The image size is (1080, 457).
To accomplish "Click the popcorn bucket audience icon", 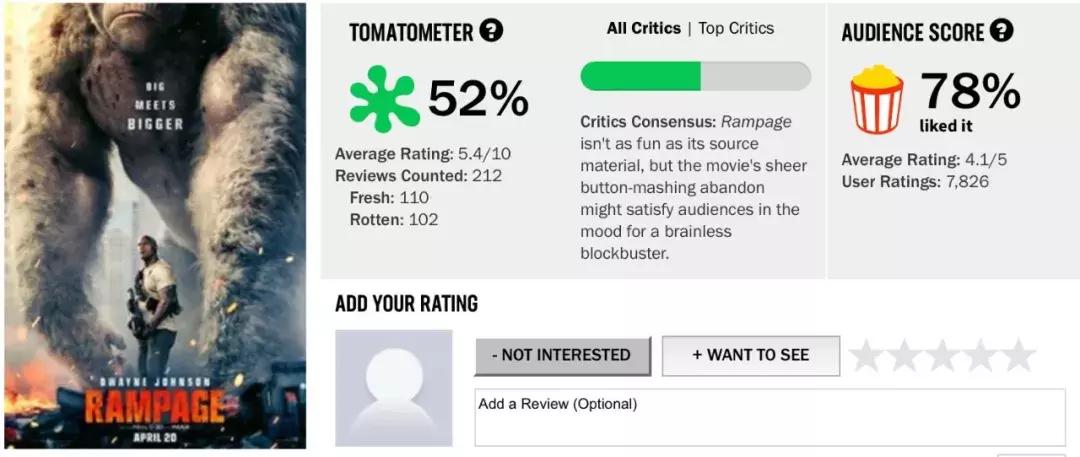I will 876,99.
